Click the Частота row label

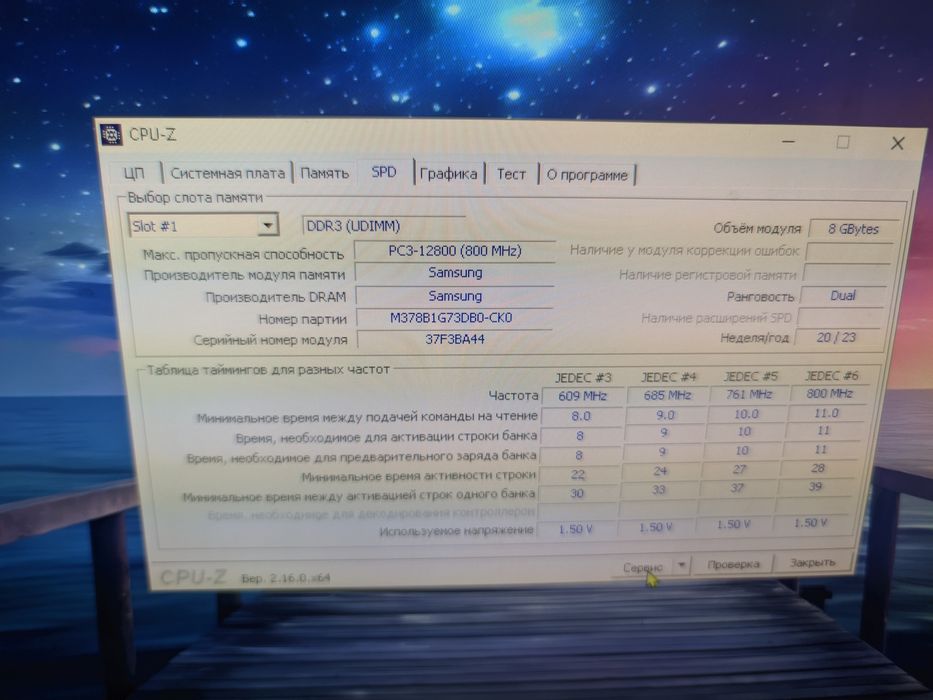(513, 396)
